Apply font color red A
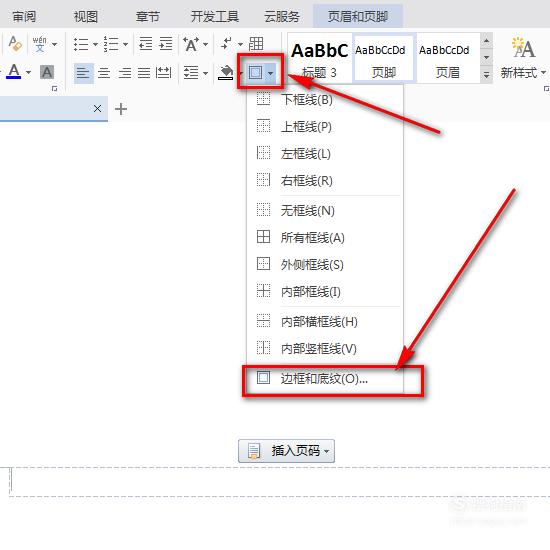Viewport: 550px width, 550px height. click(14, 72)
